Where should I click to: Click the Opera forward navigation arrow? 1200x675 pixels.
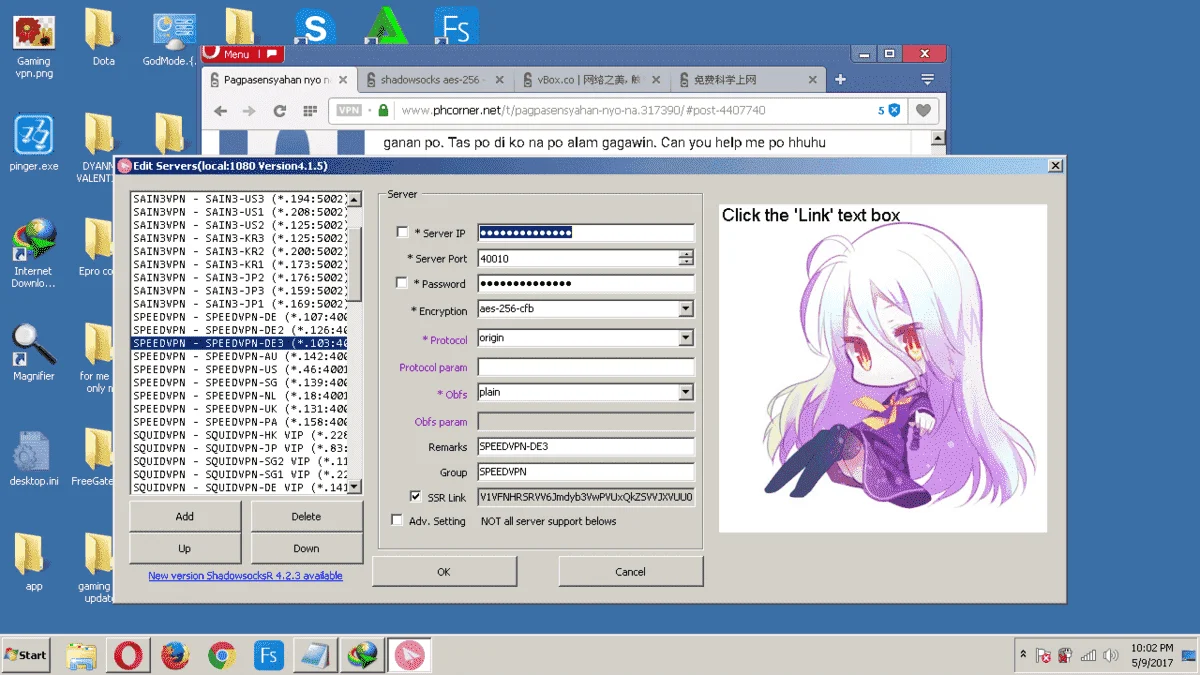pyautogui.click(x=250, y=111)
